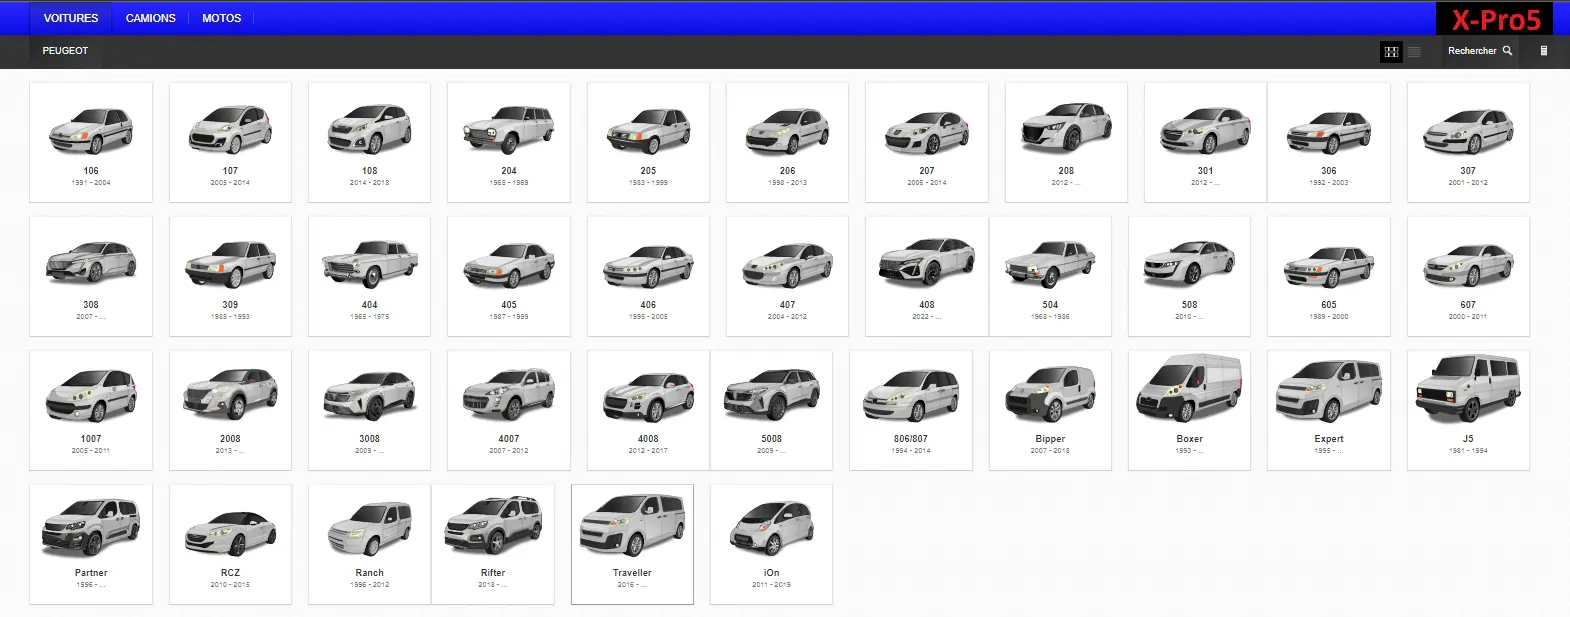Select the Peugeot 108 model card
Viewport: 1570px width, 617px height.
pos(369,142)
